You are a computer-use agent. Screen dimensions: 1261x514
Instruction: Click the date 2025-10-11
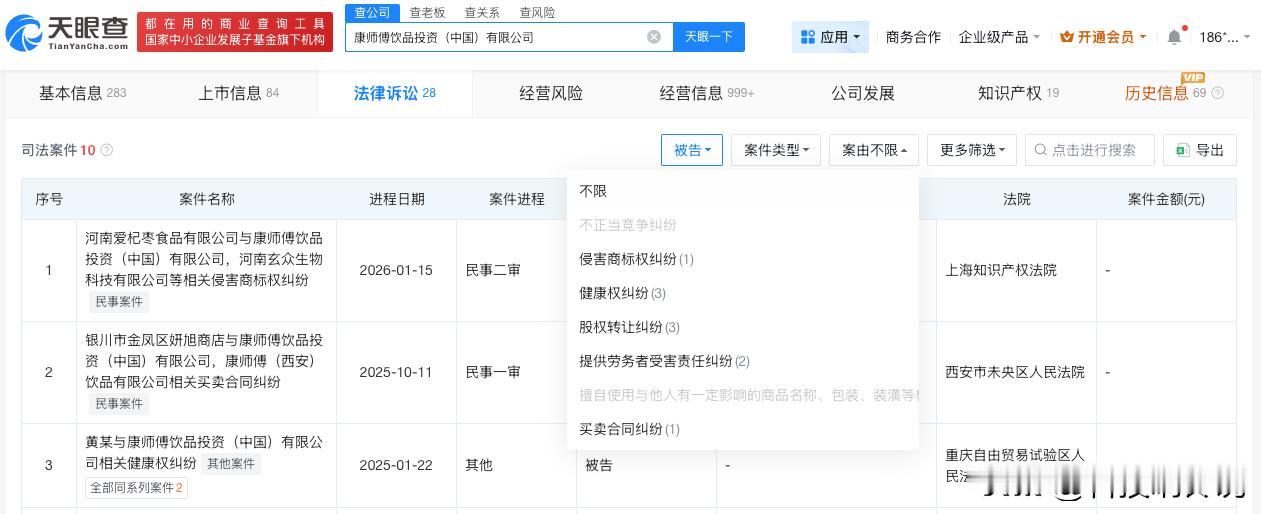[396, 372]
